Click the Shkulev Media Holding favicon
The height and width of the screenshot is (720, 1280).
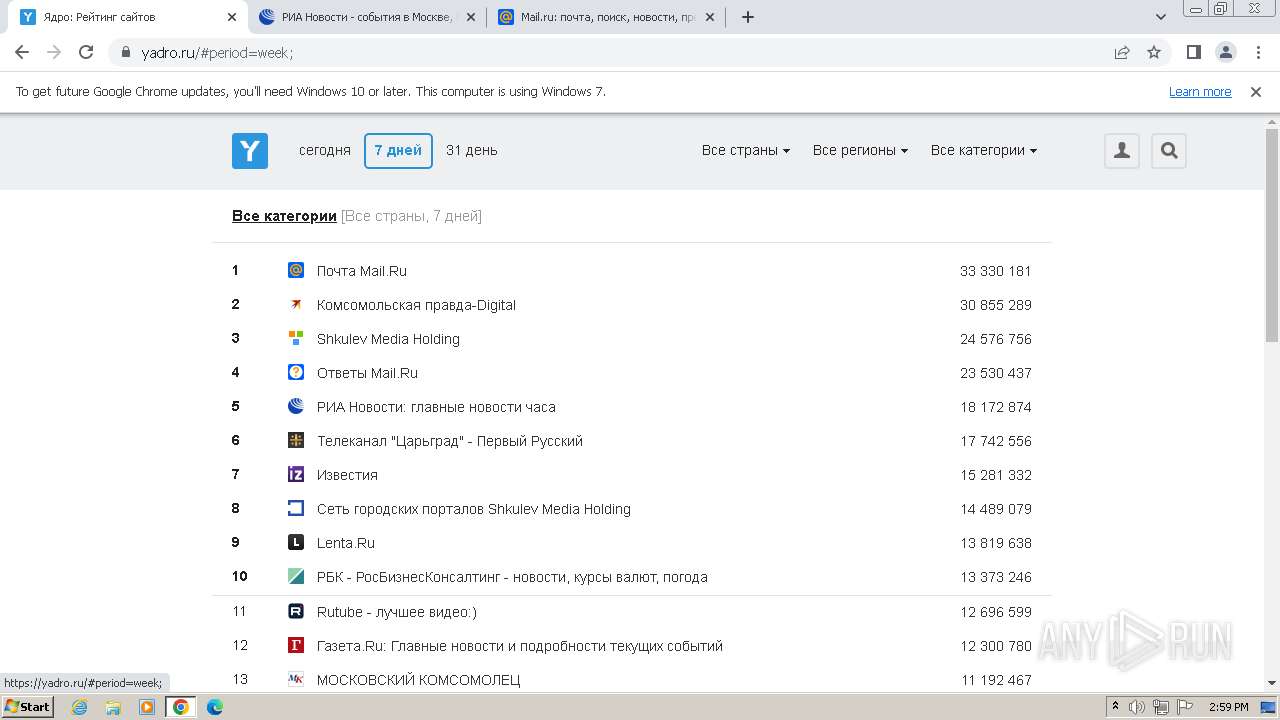tap(296, 338)
